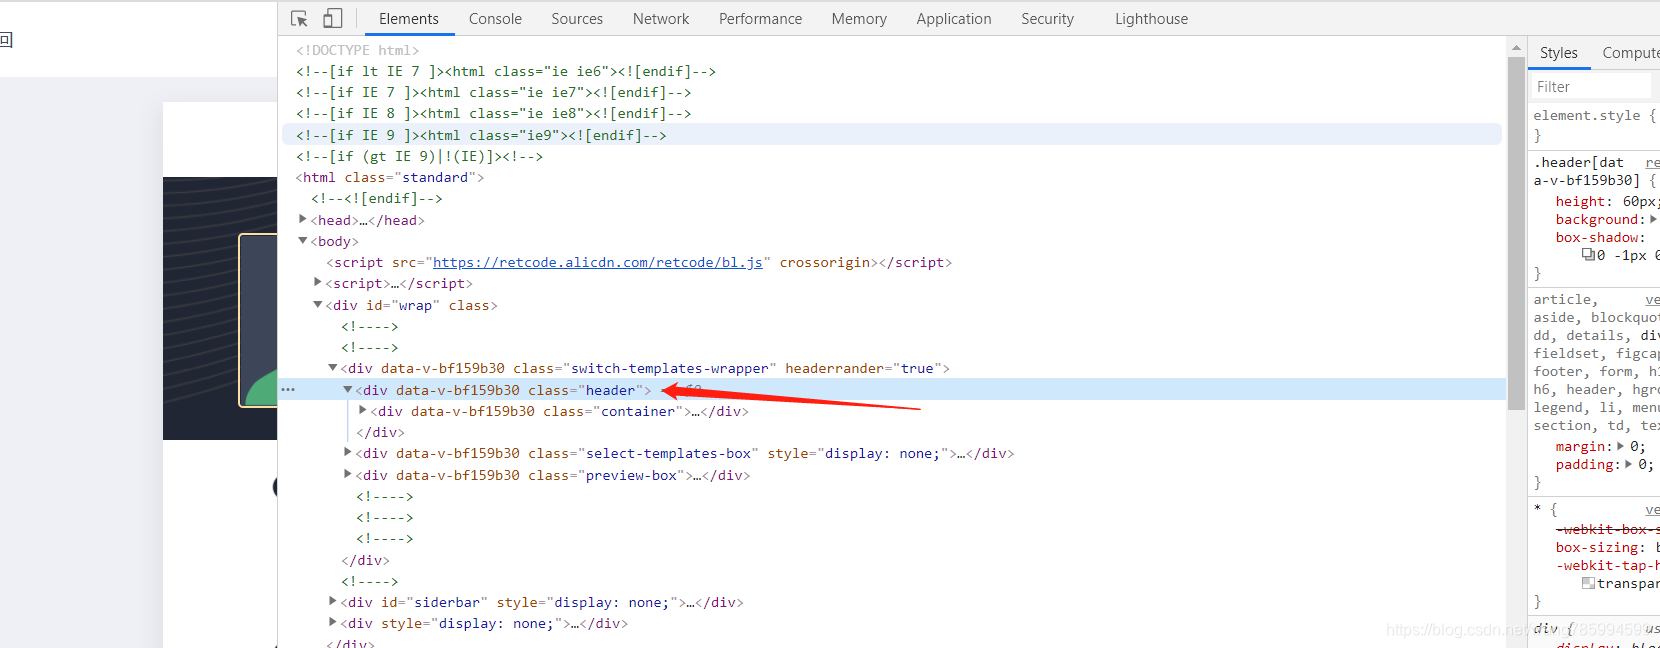Collapse the body element node
The width and height of the screenshot is (1660, 648).
303,241
